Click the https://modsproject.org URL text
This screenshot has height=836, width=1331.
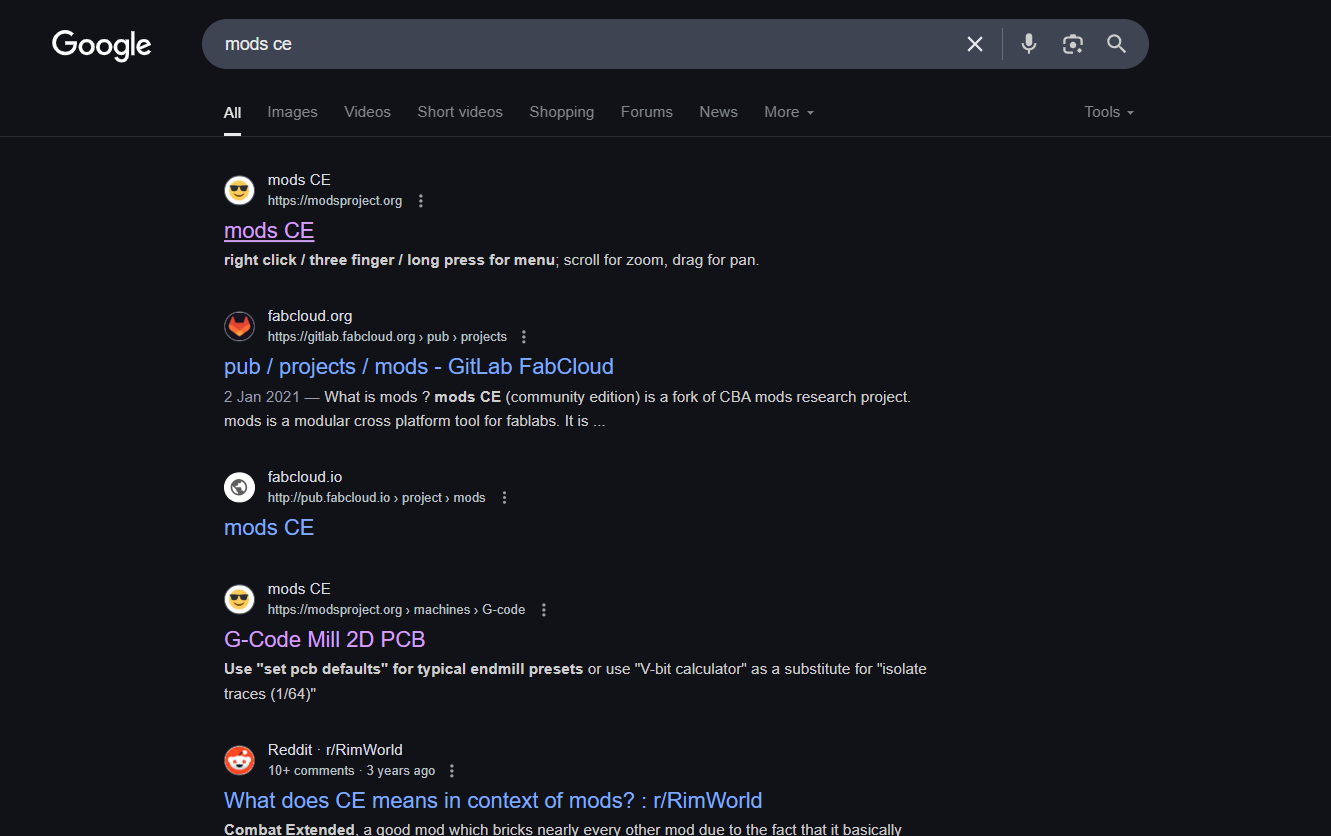coord(335,201)
